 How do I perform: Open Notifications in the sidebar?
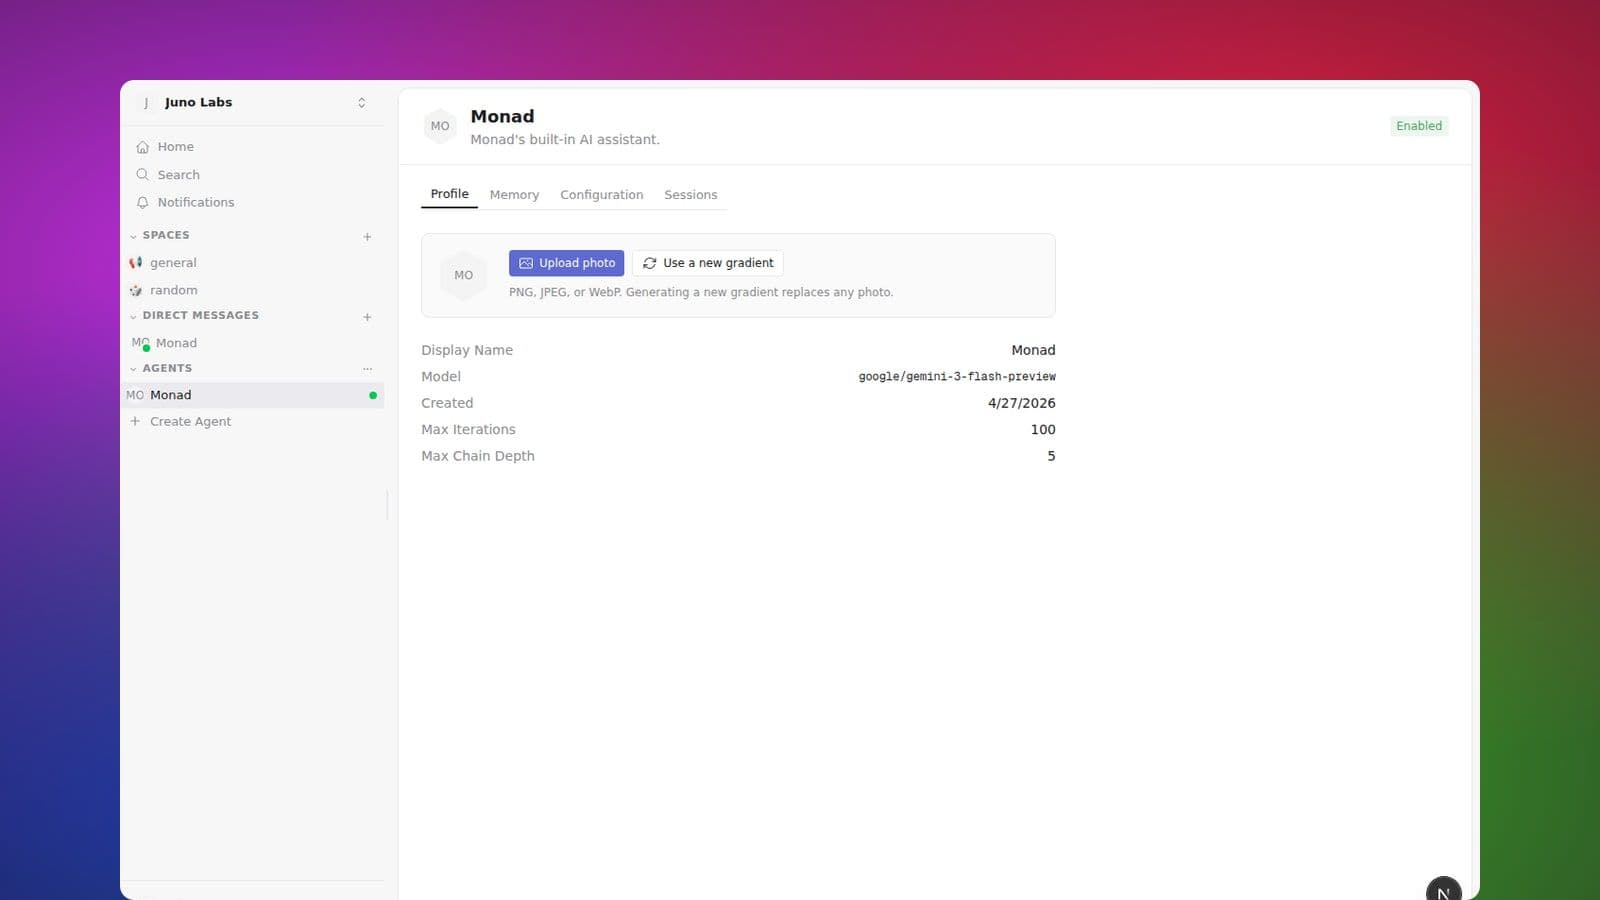tap(253, 202)
